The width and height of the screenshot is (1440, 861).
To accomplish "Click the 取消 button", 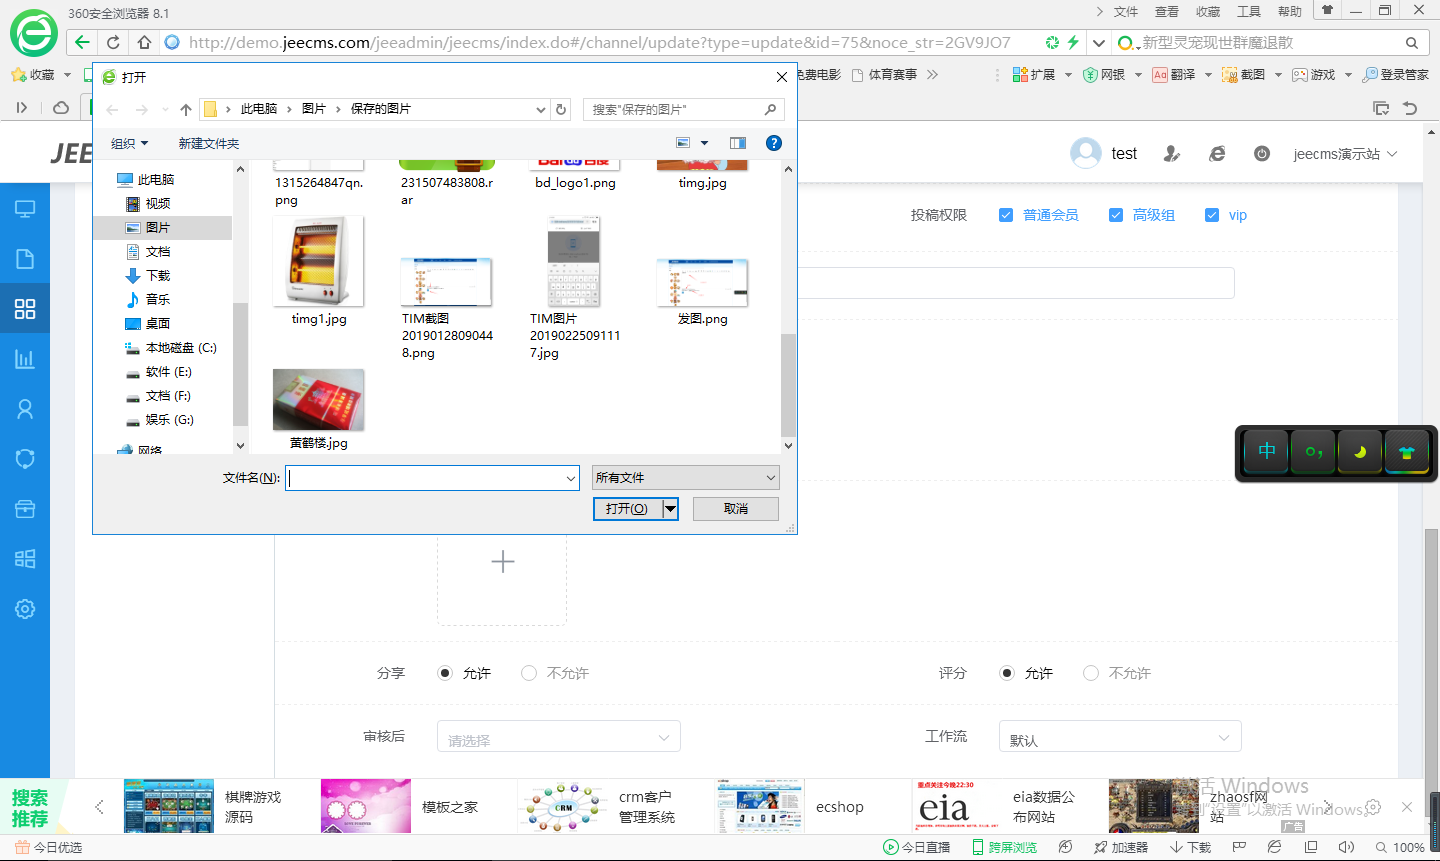I will (735, 509).
